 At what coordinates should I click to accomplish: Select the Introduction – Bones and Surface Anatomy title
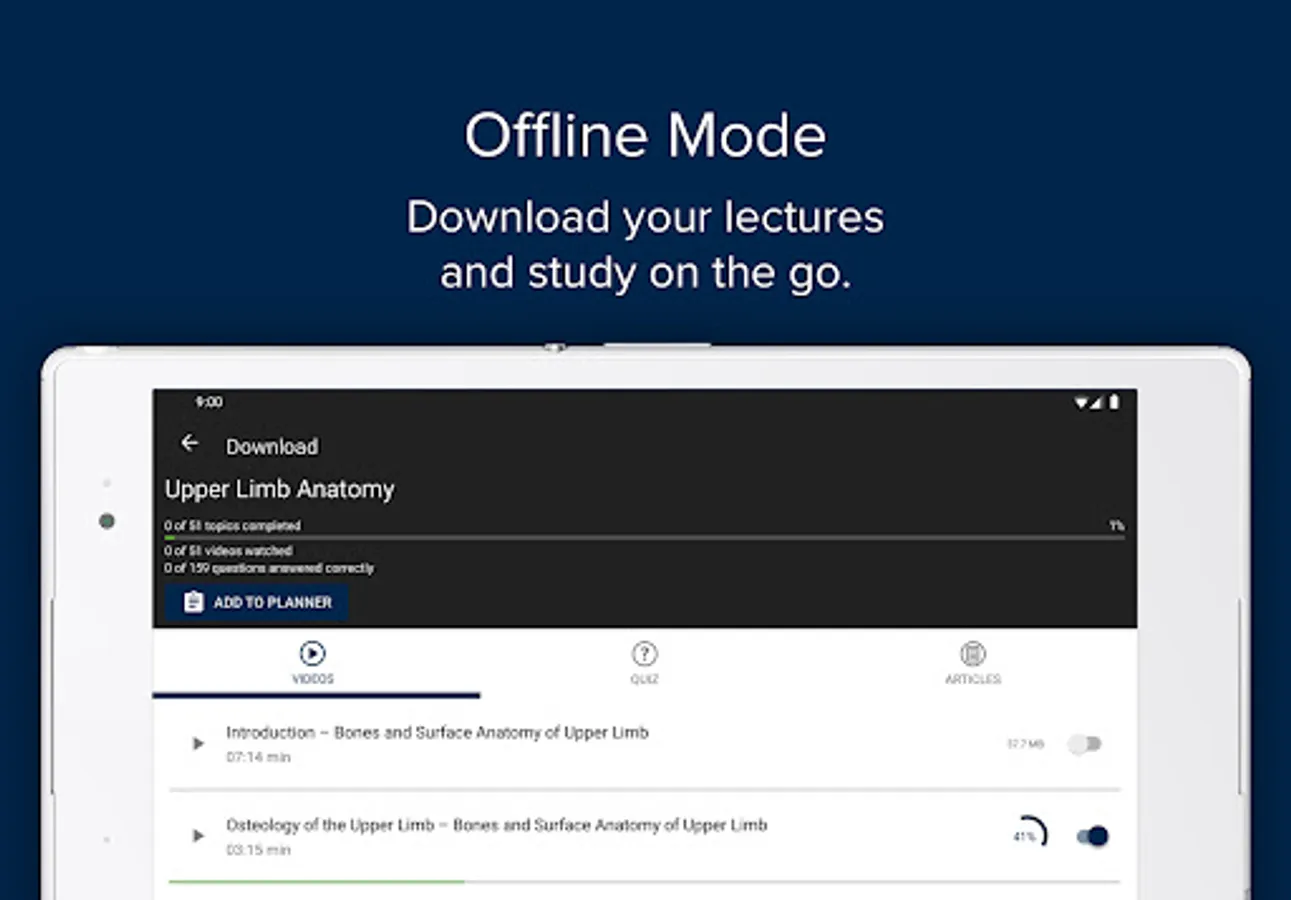(x=437, y=732)
